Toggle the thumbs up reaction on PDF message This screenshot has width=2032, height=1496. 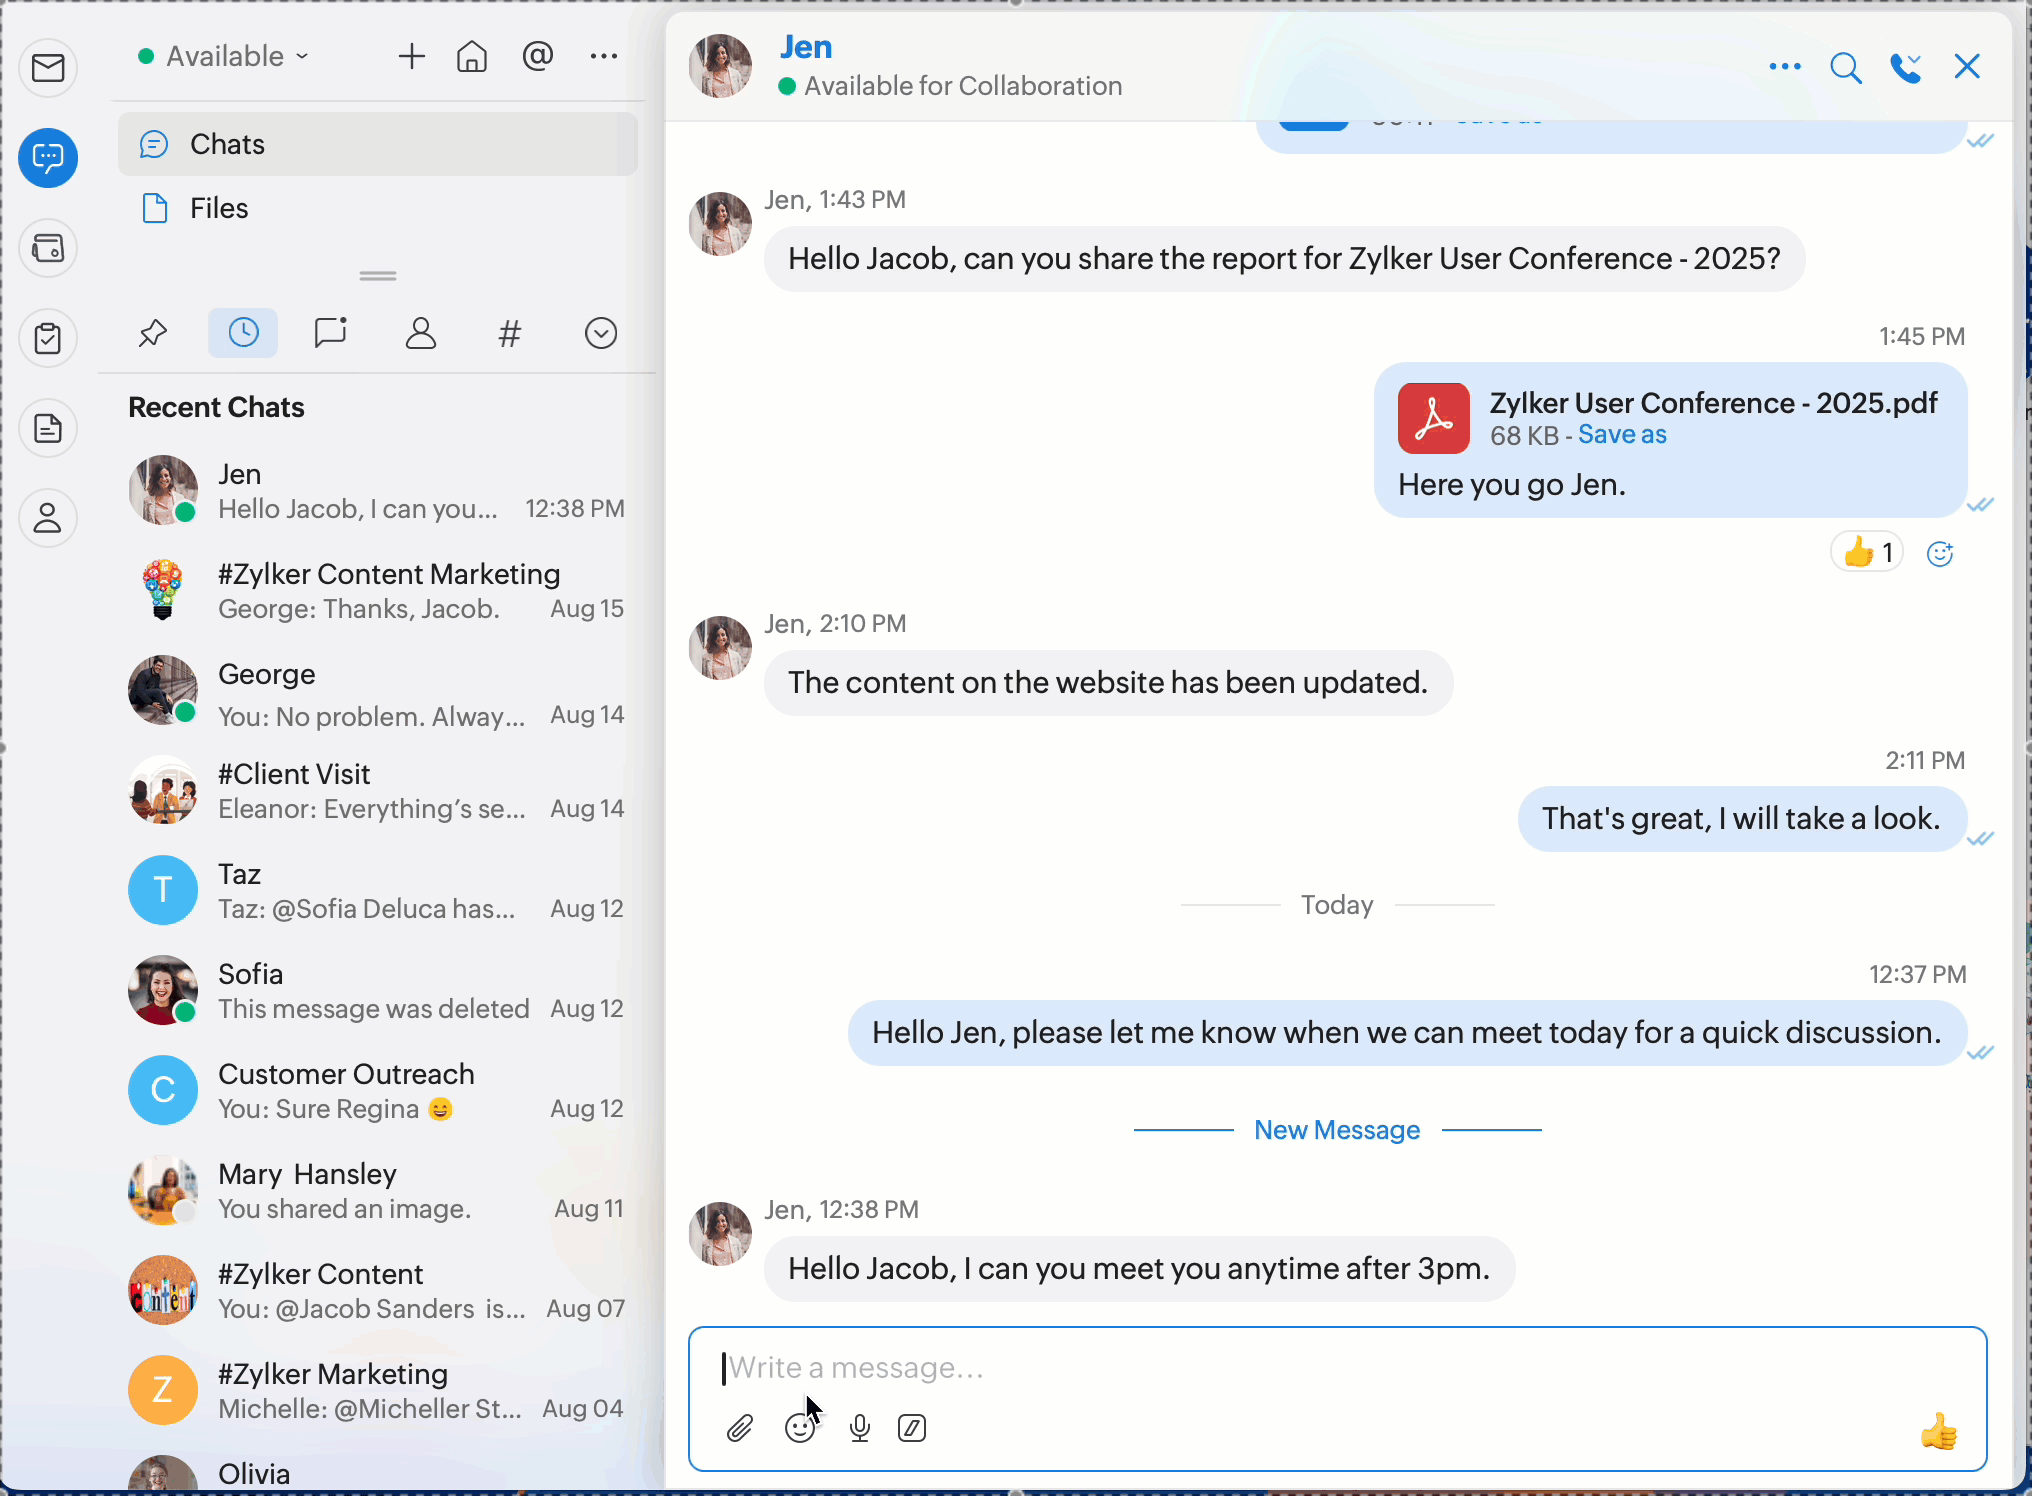pyautogui.click(x=1866, y=552)
